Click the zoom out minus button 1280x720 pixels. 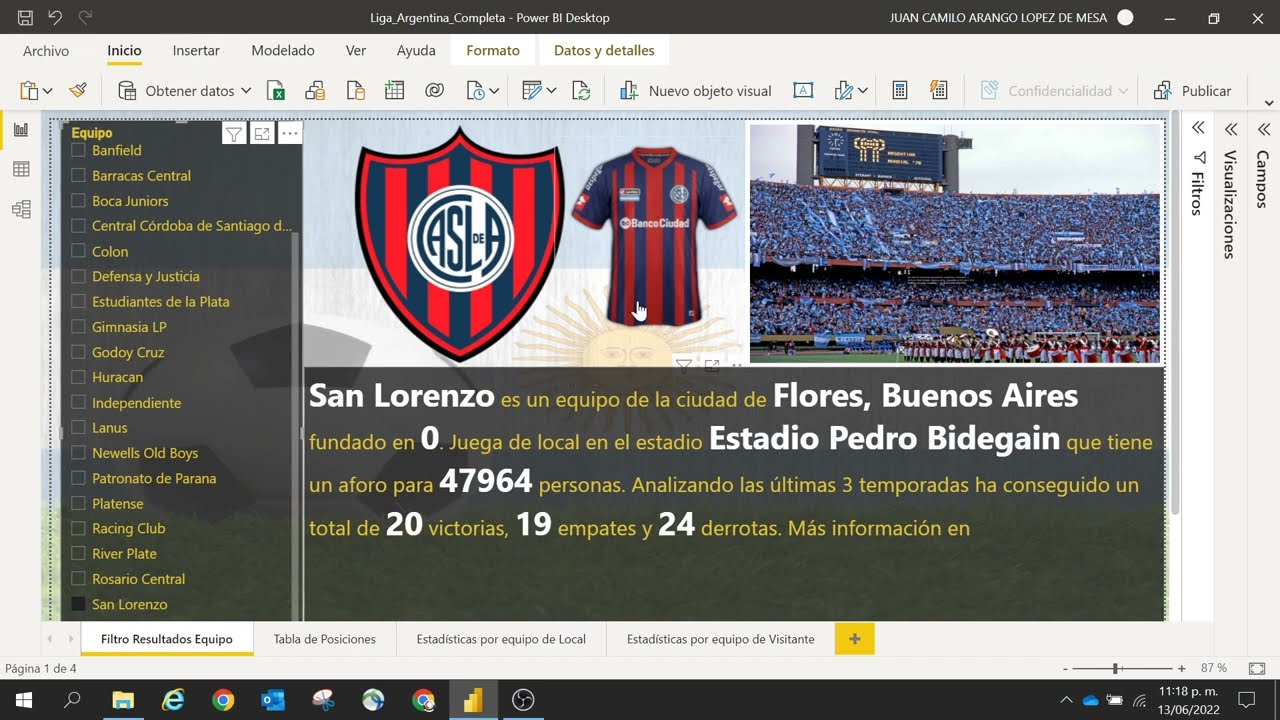[1065, 668]
